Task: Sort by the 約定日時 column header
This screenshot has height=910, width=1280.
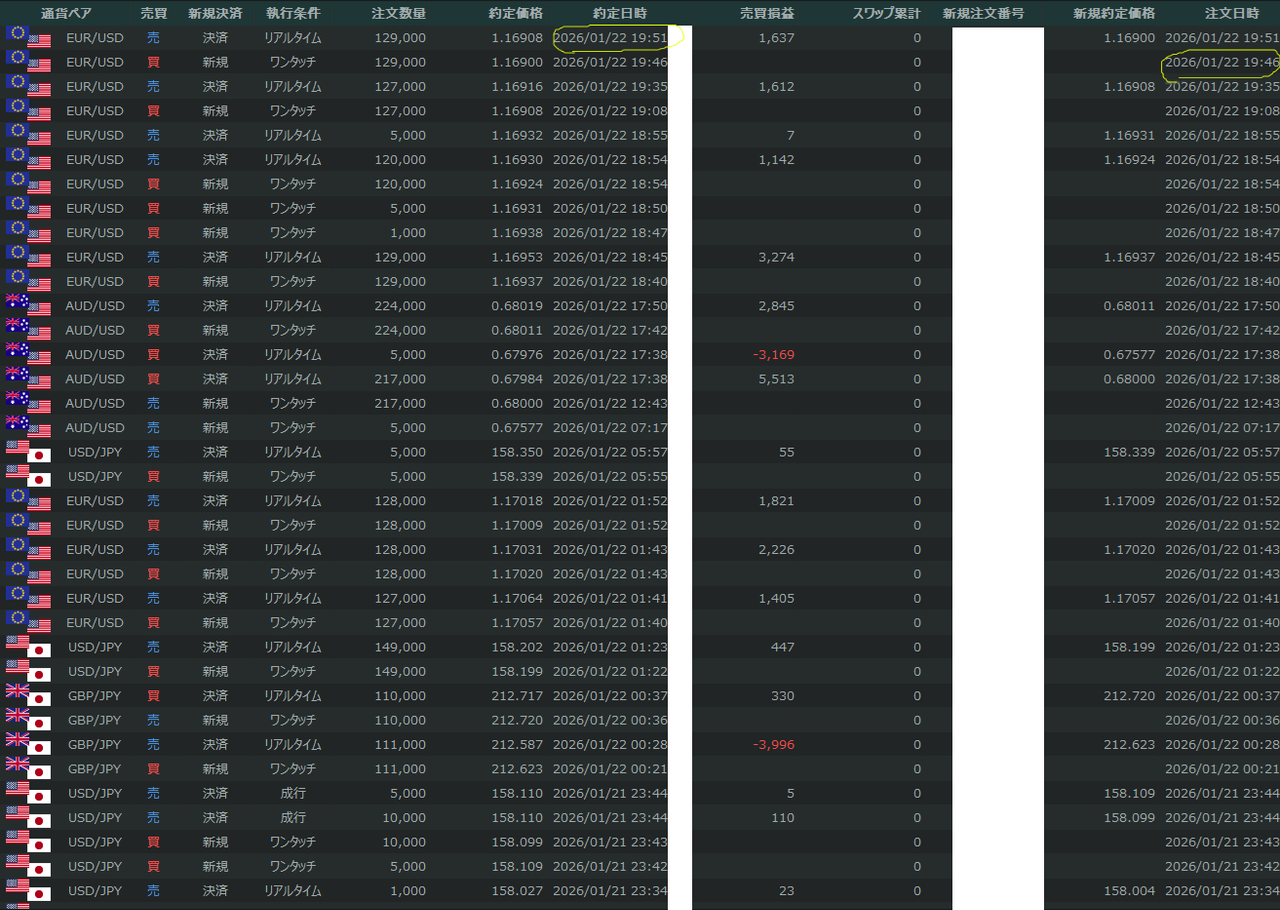Action: (620, 13)
